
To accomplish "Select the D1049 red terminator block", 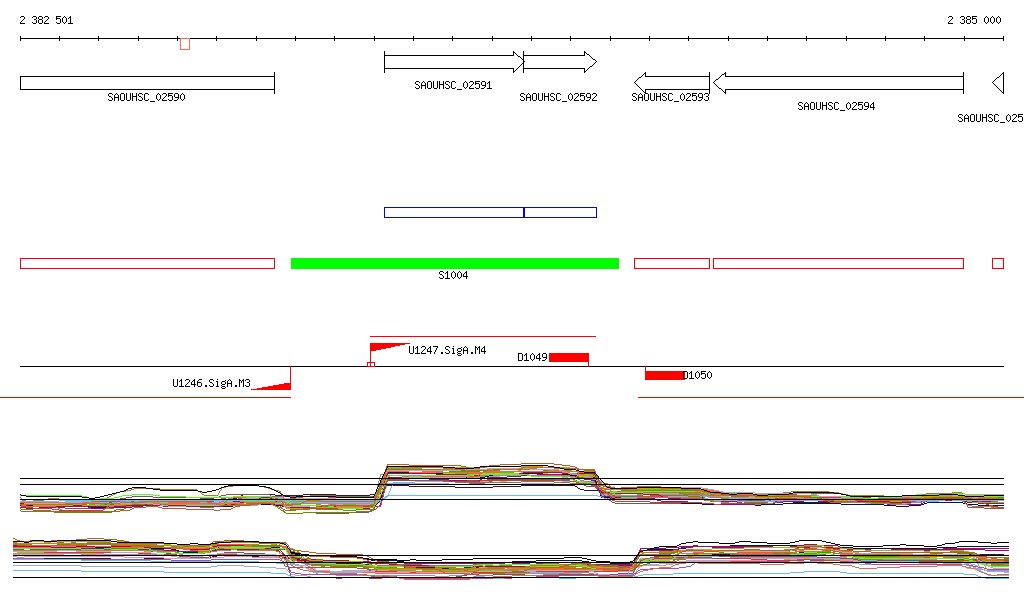I will tap(569, 358).
